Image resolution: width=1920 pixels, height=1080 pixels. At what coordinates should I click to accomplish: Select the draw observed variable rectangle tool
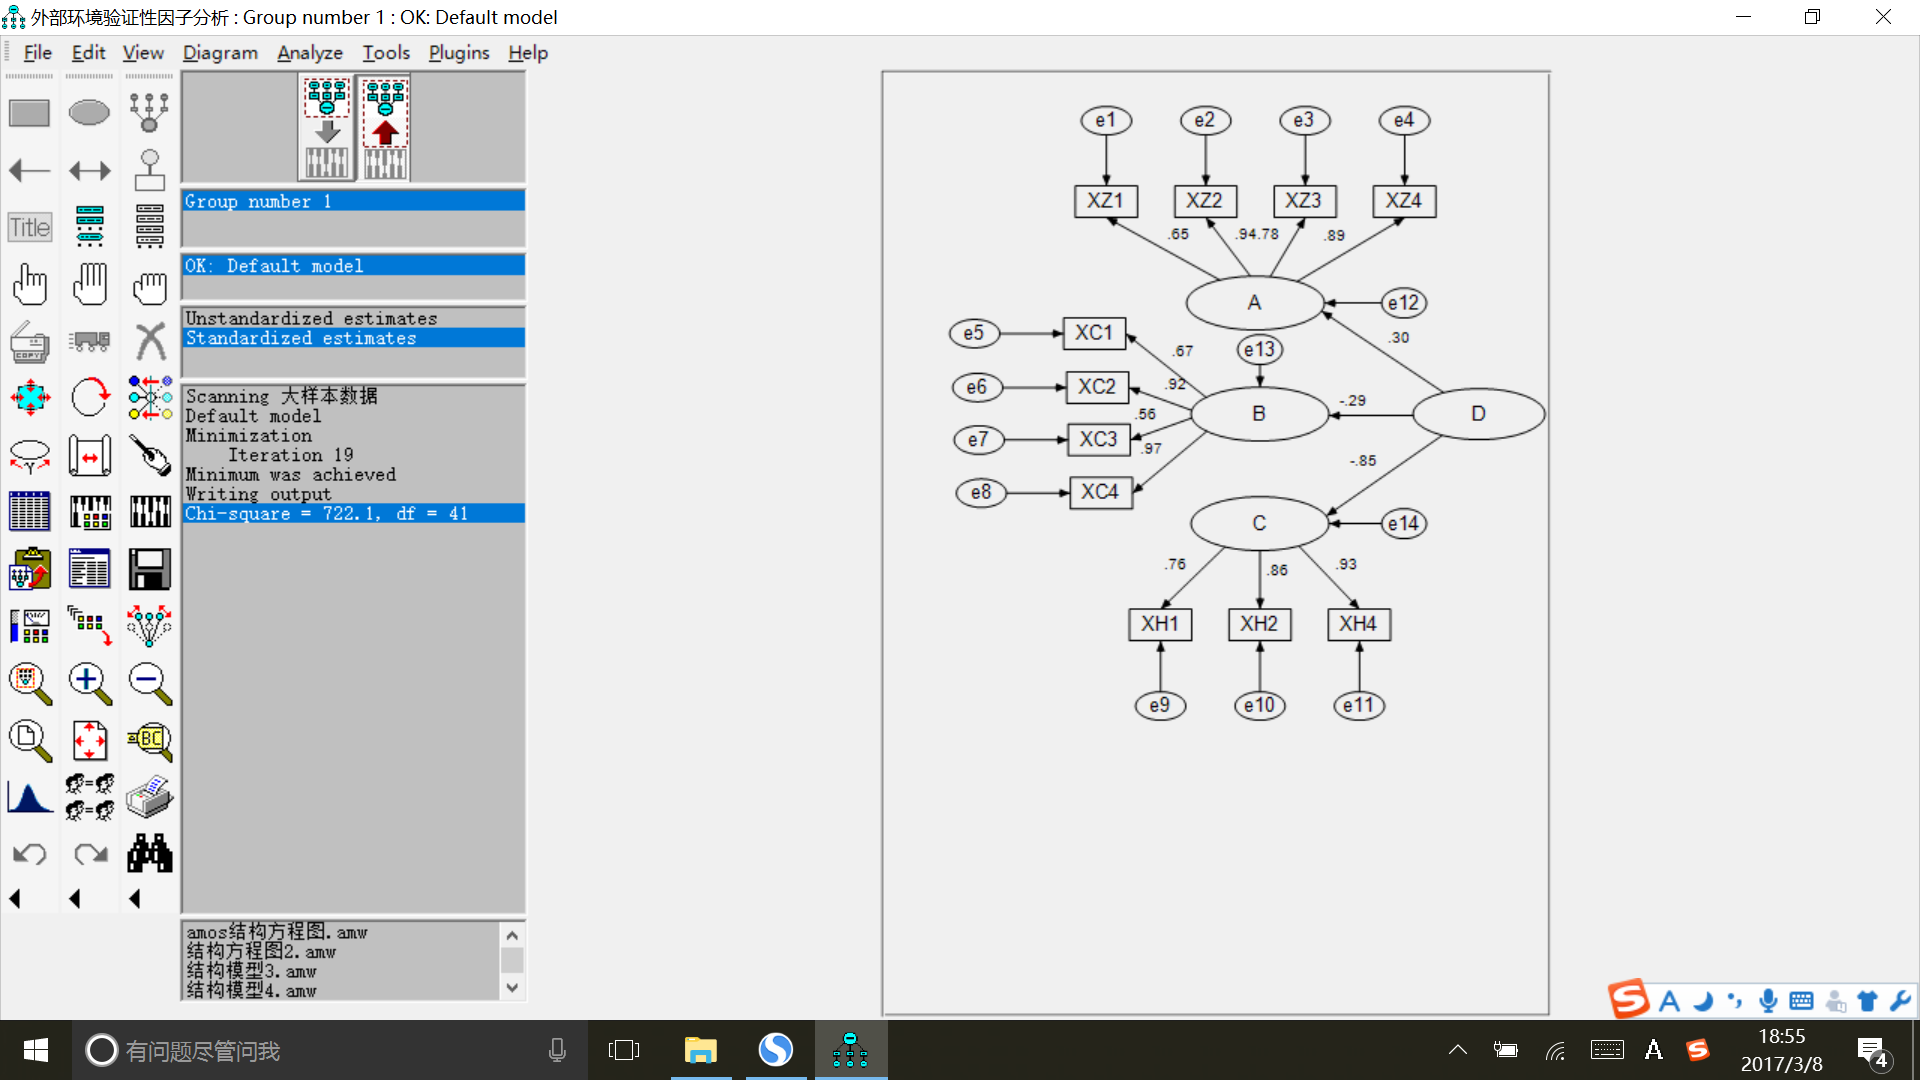click(29, 113)
